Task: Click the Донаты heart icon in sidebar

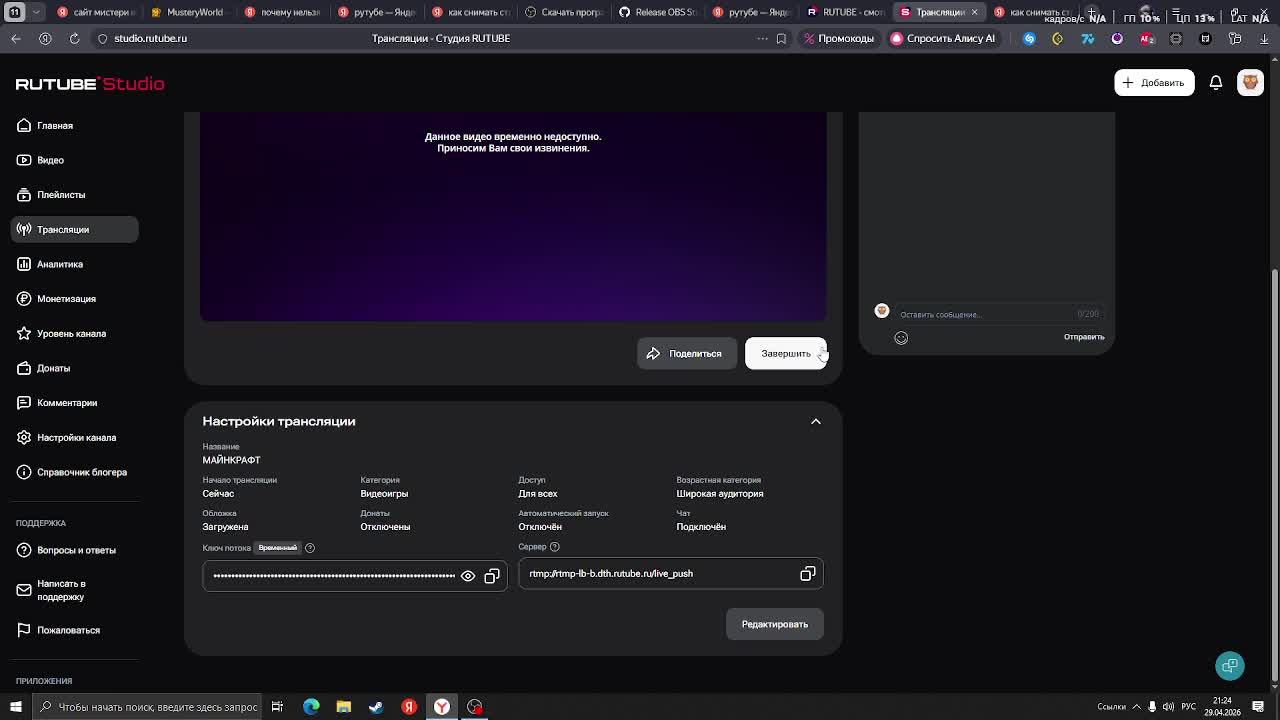Action: (x=24, y=368)
